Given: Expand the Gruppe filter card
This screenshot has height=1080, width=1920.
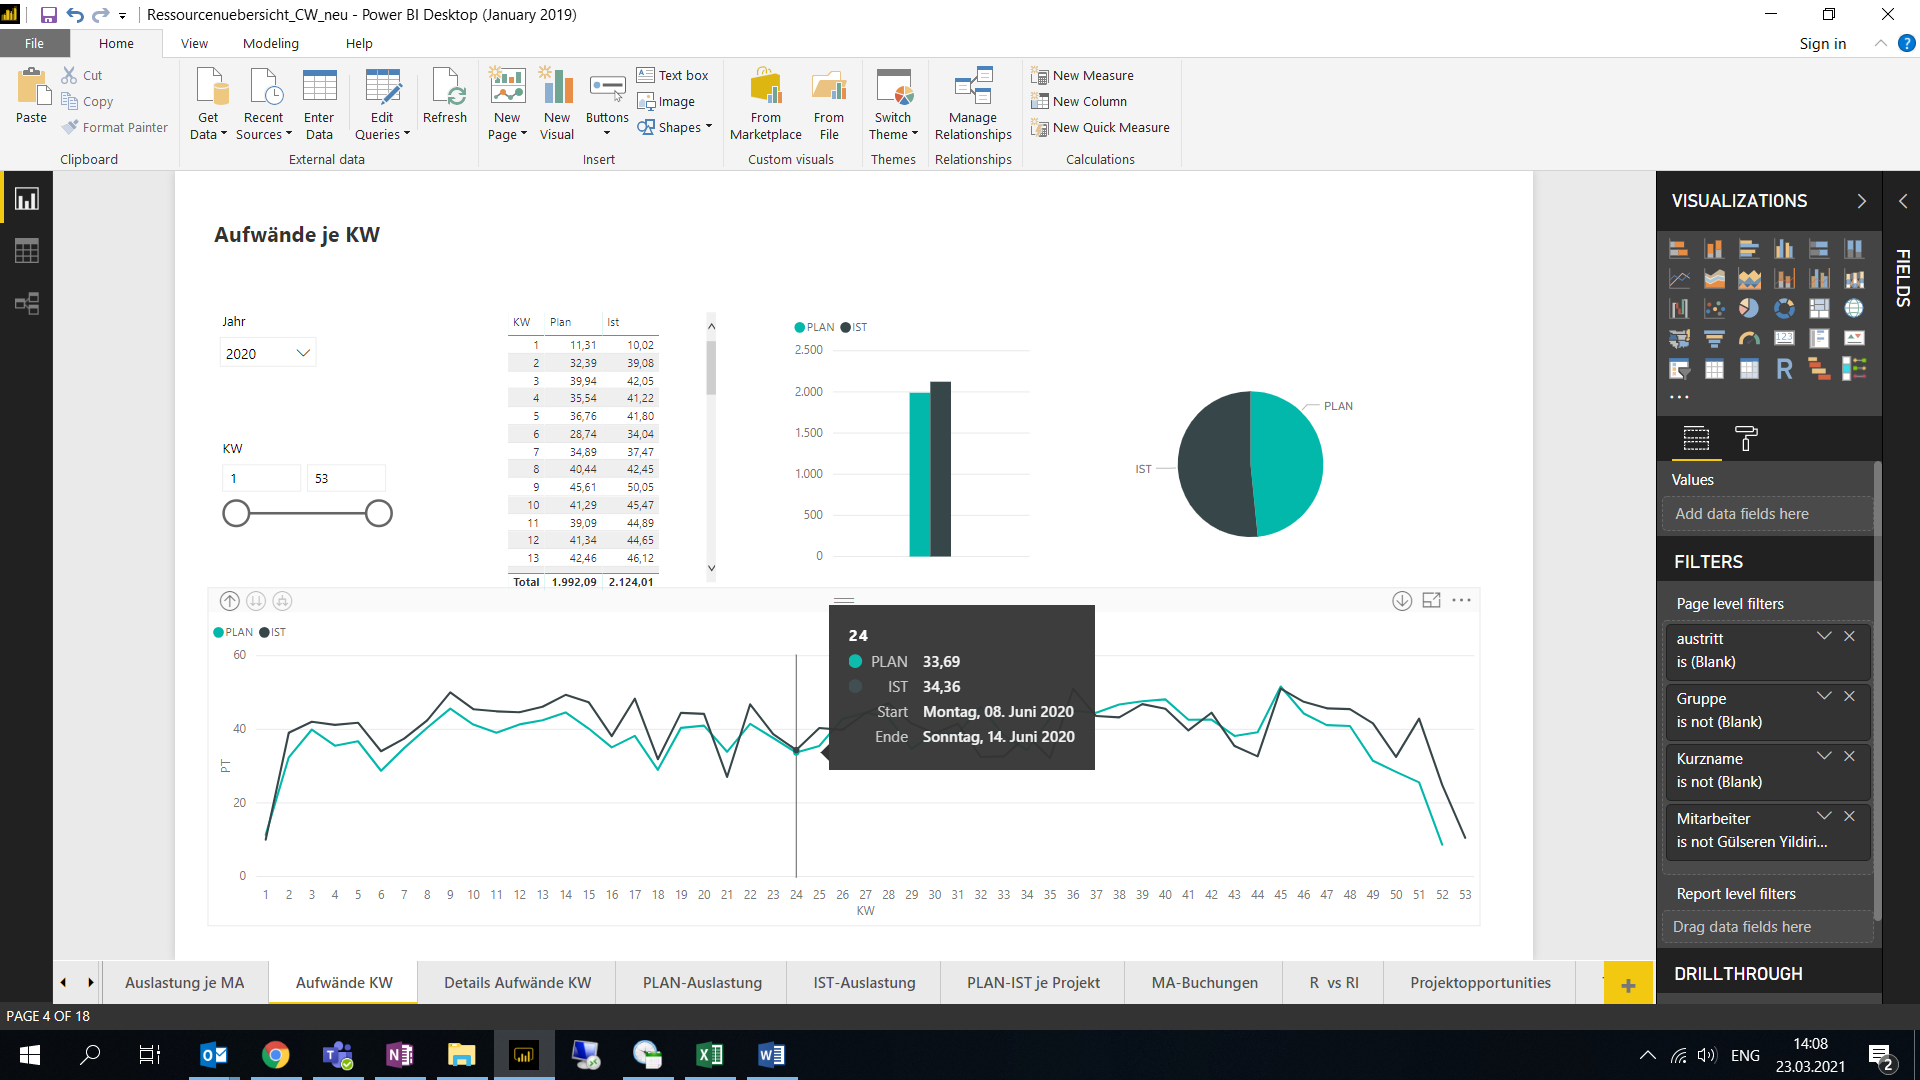Looking at the screenshot, I should 1824,696.
